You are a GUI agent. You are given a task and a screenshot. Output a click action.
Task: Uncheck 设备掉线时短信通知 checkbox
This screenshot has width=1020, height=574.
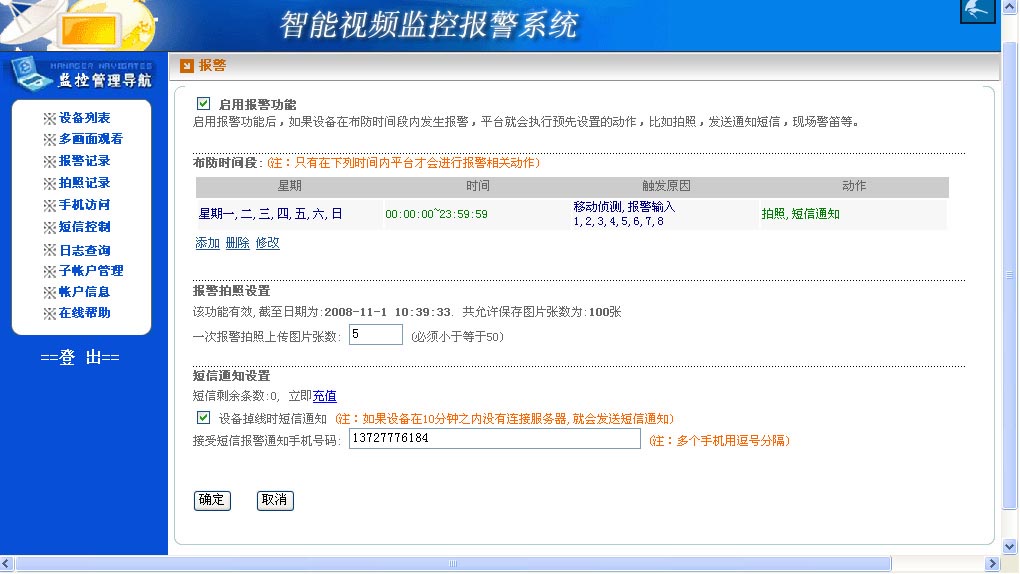tap(204, 418)
